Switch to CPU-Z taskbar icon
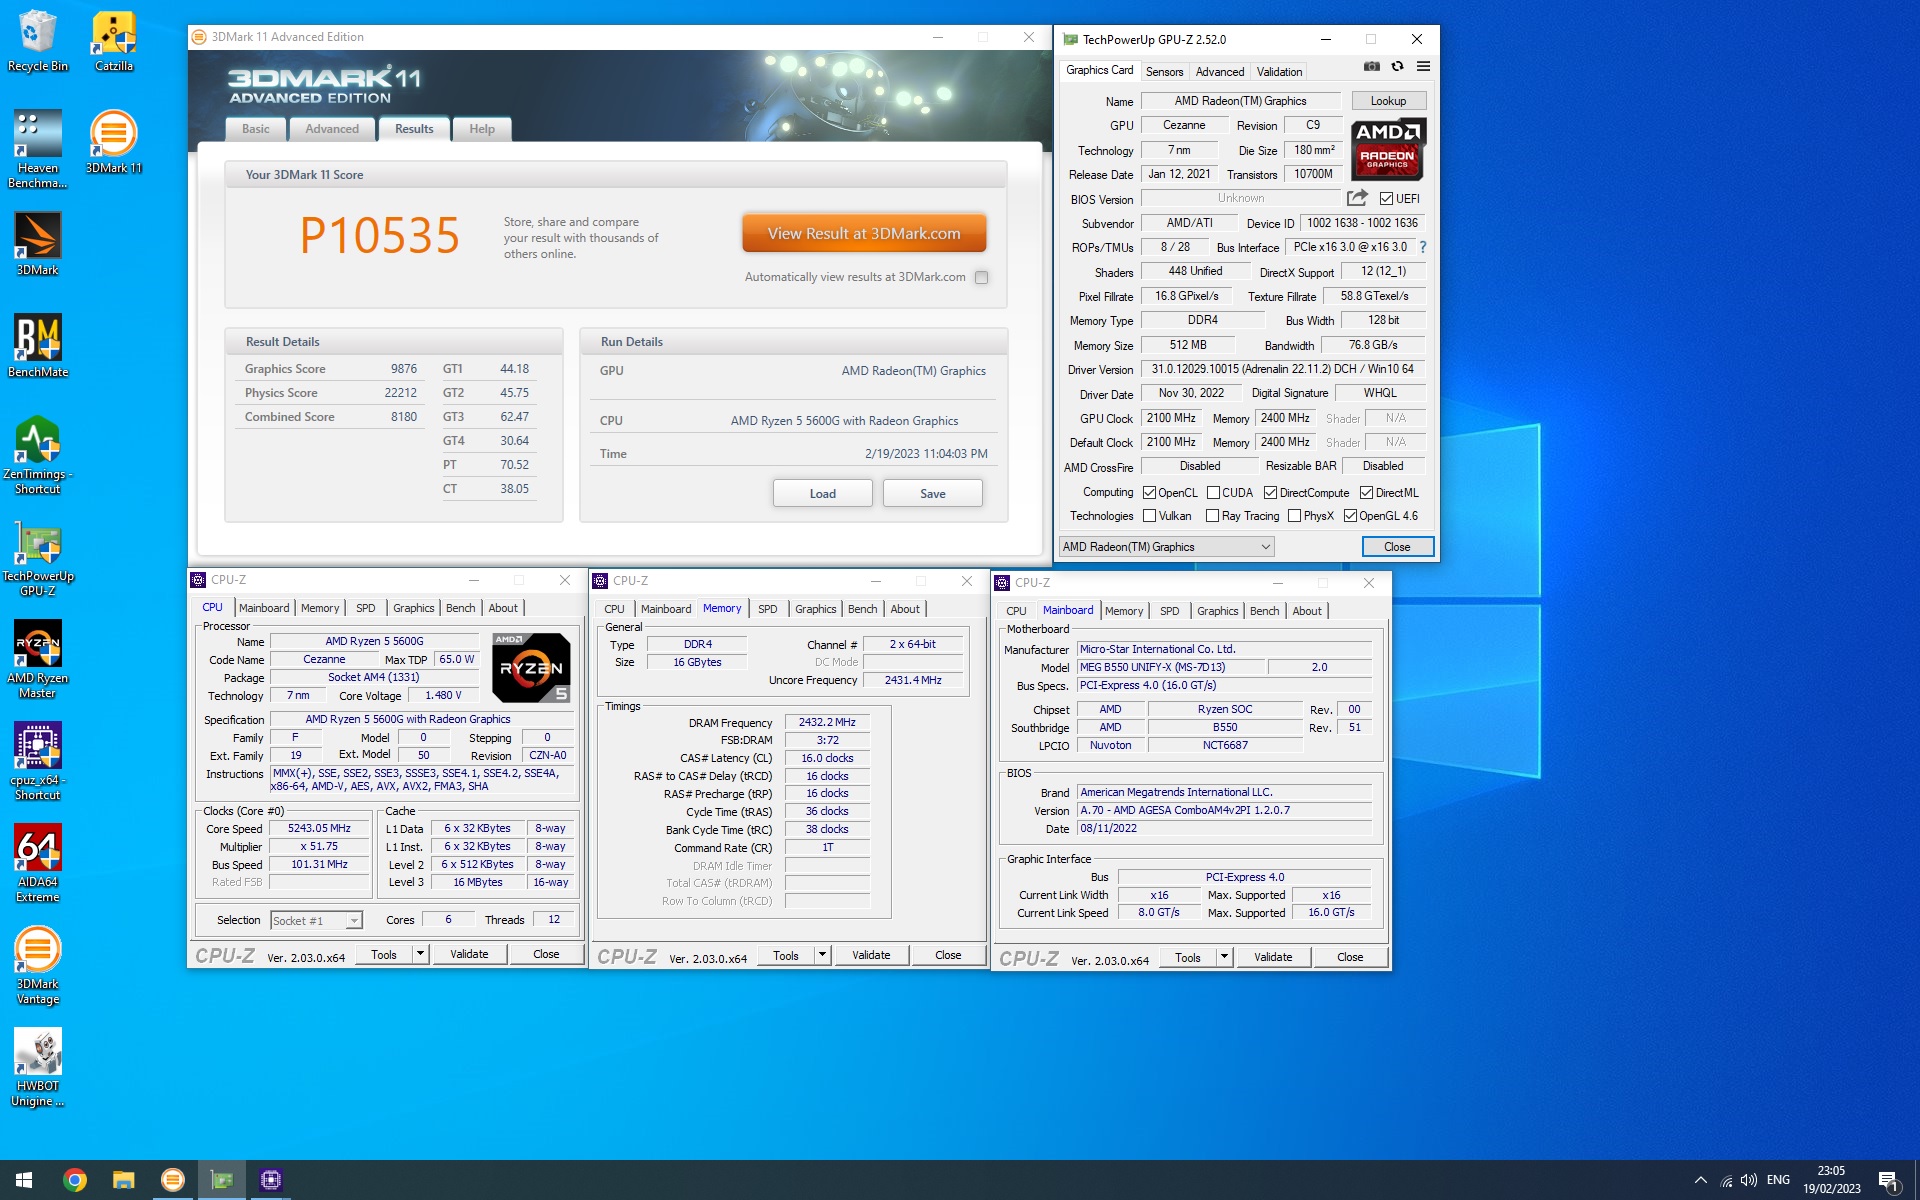The image size is (1920, 1200). click(x=270, y=1180)
